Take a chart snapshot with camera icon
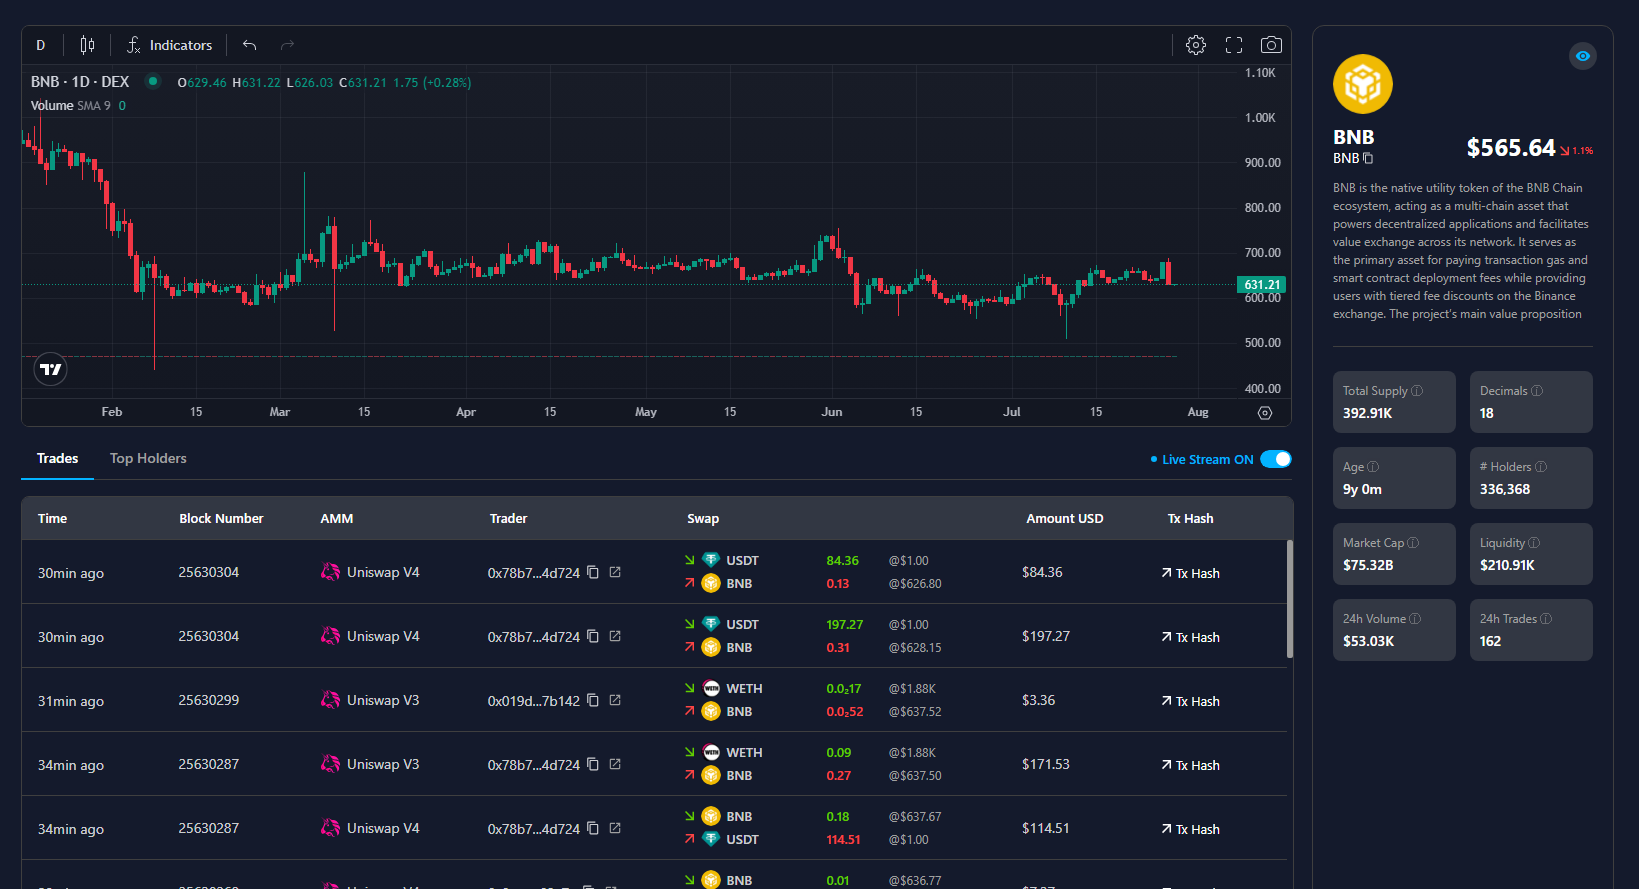 pyautogui.click(x=1271, y=45)
